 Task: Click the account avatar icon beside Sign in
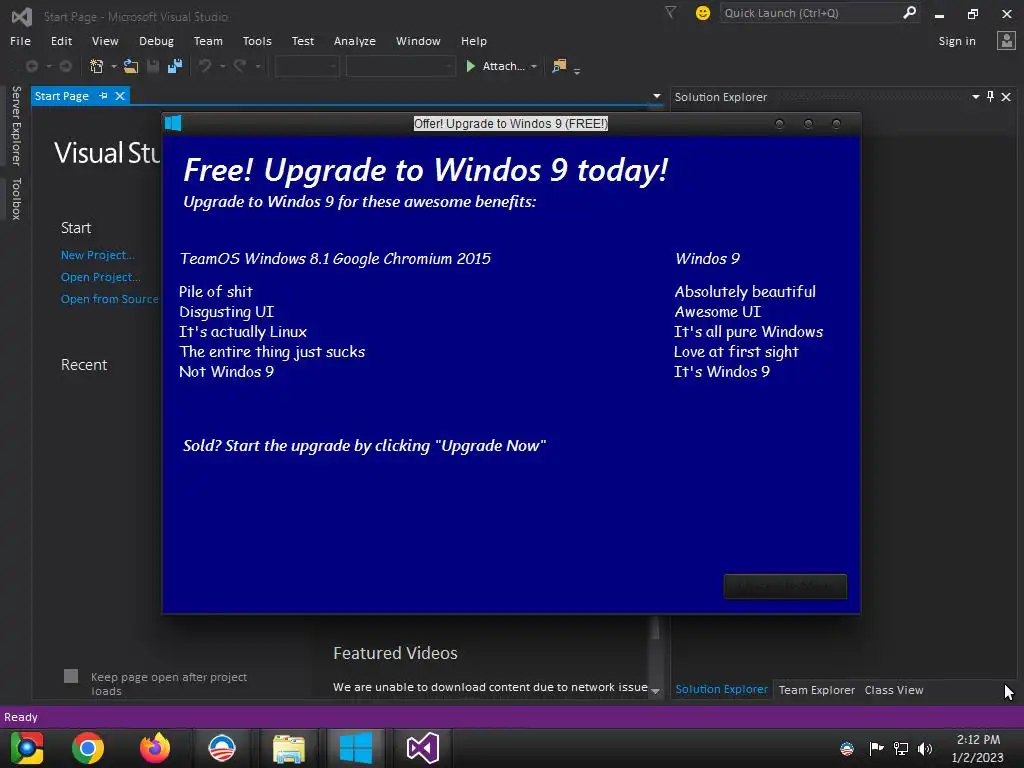pos(1006,40)
